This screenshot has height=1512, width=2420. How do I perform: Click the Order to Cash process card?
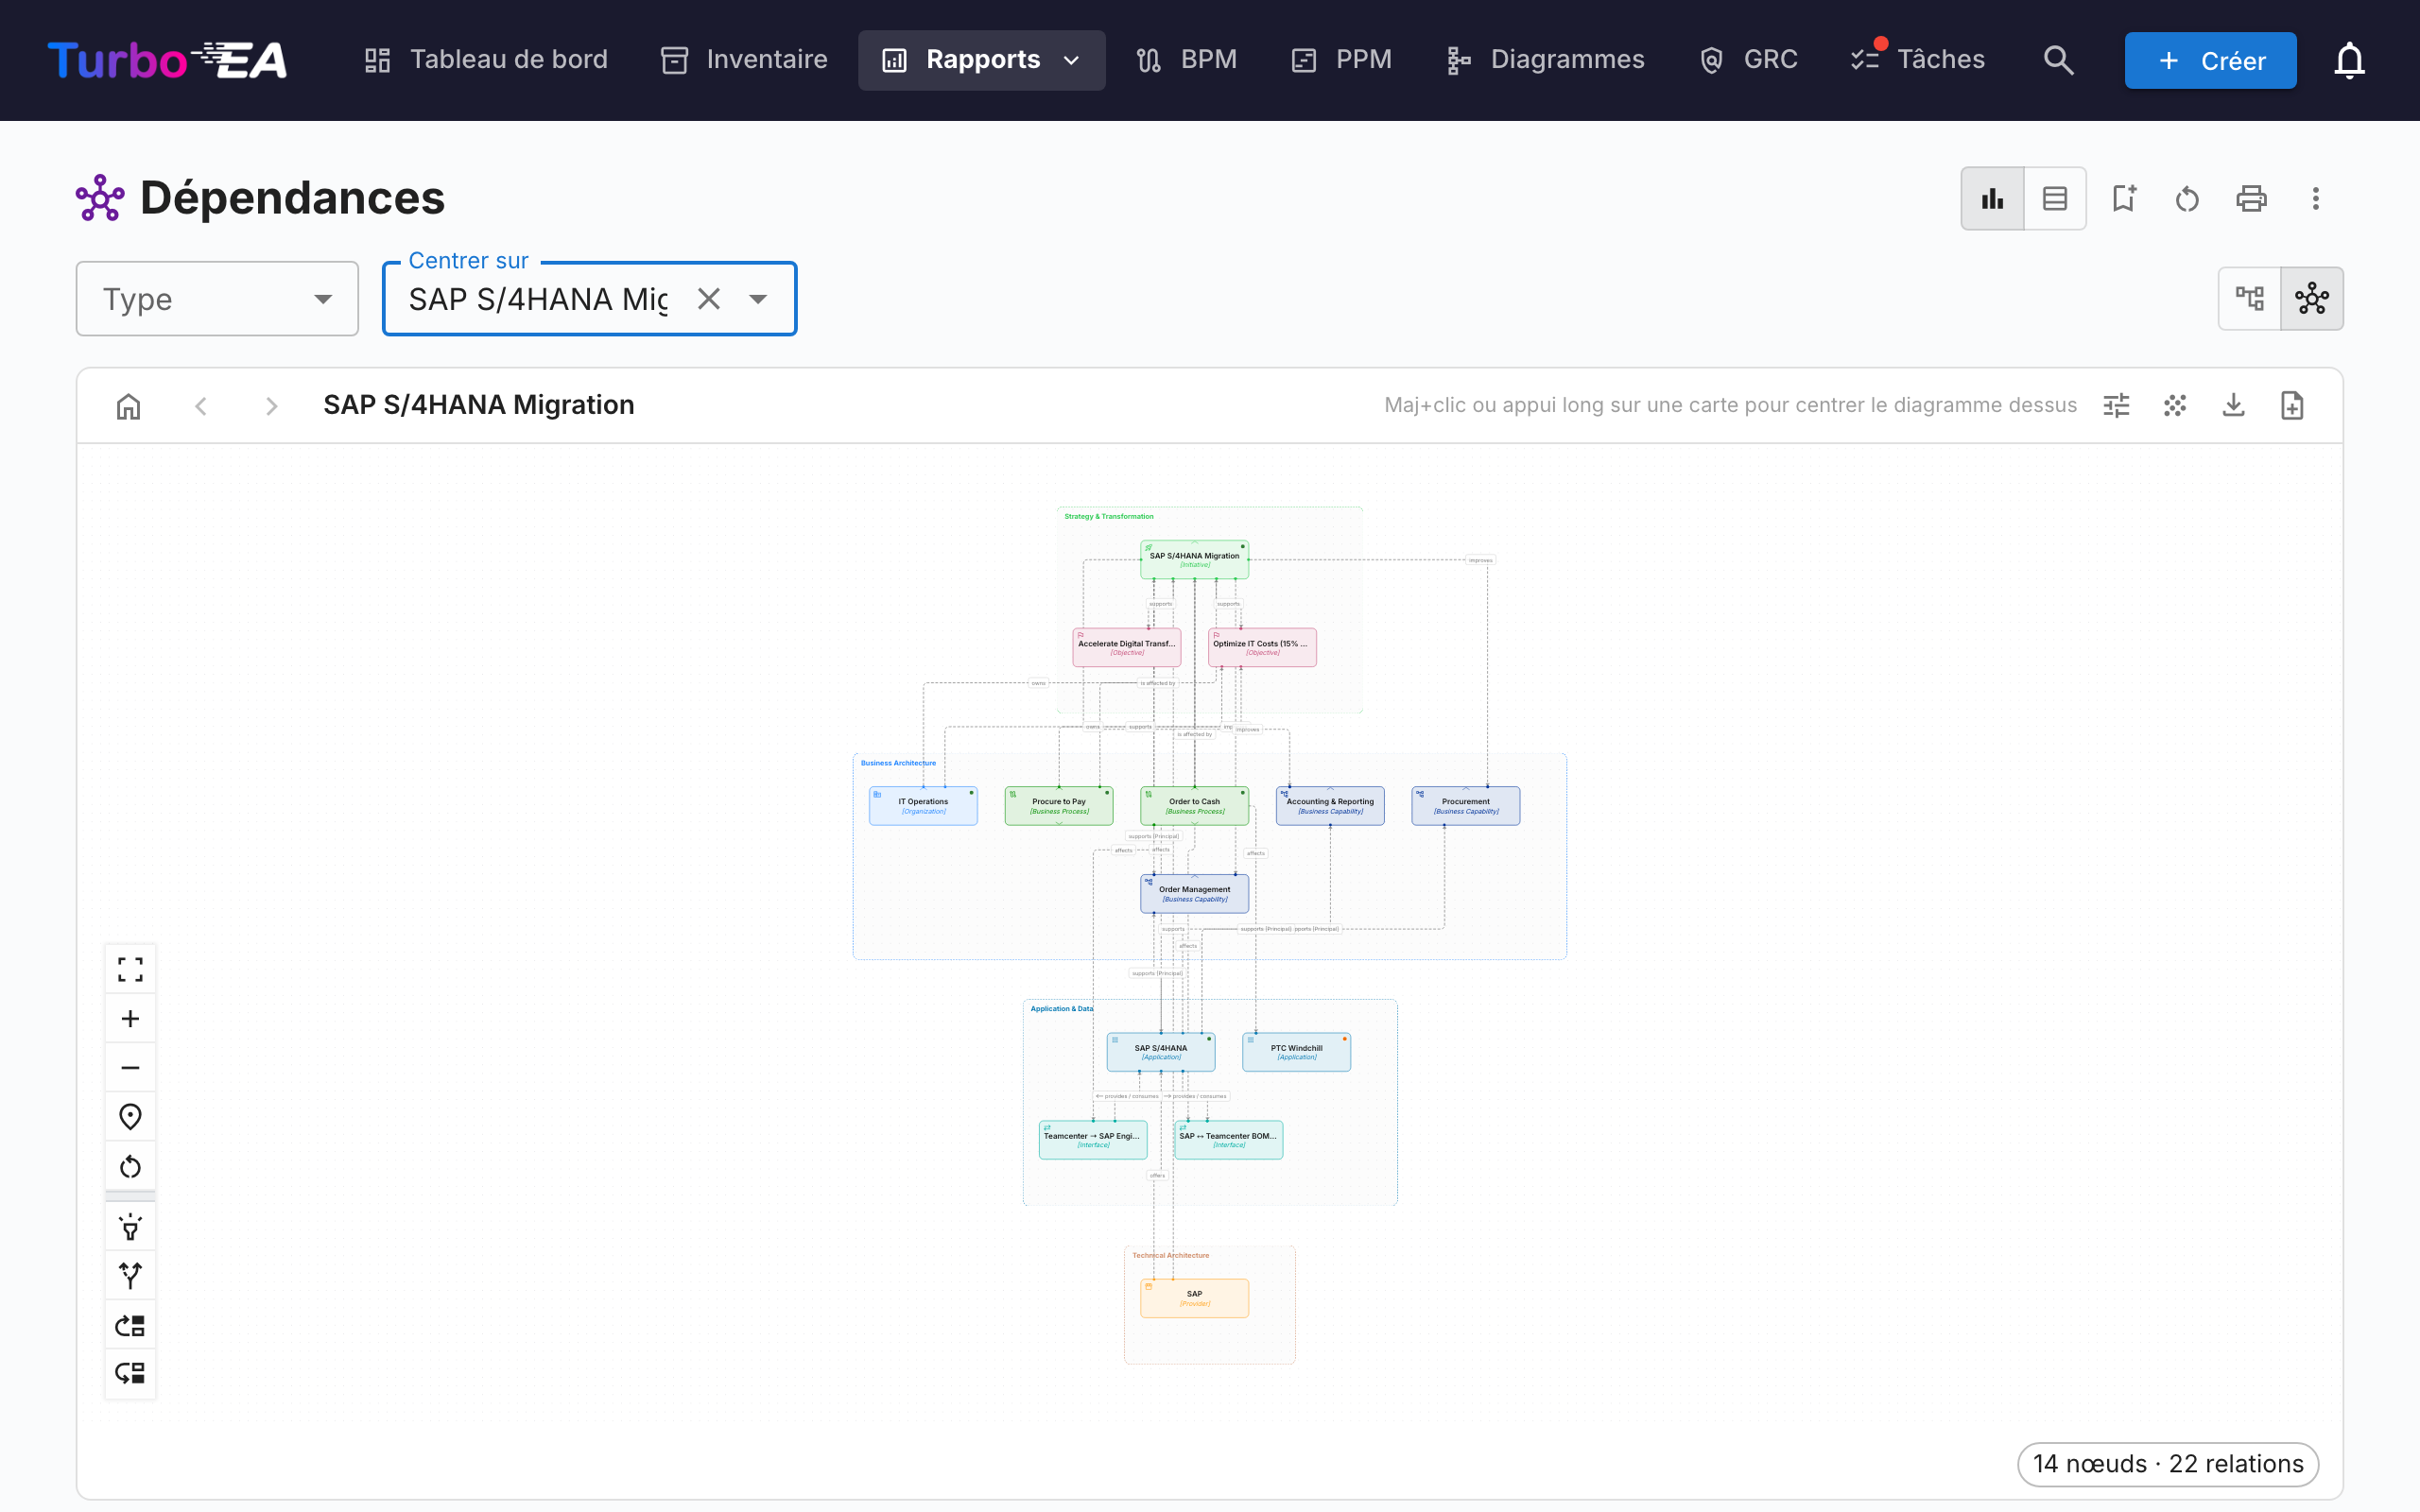[x=1194, y=805]
